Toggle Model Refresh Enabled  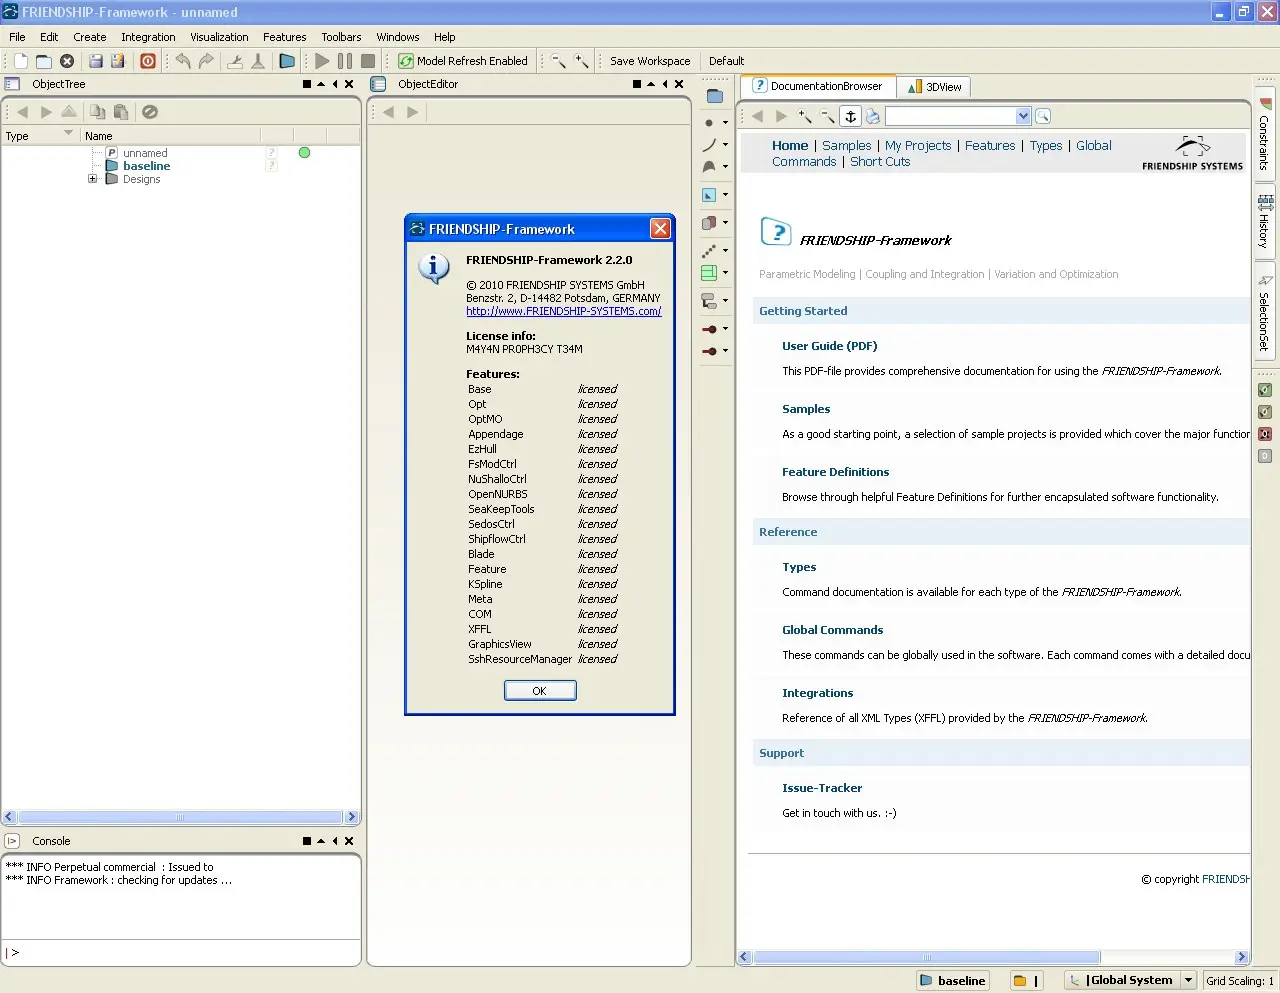click(x=462, y=61)
